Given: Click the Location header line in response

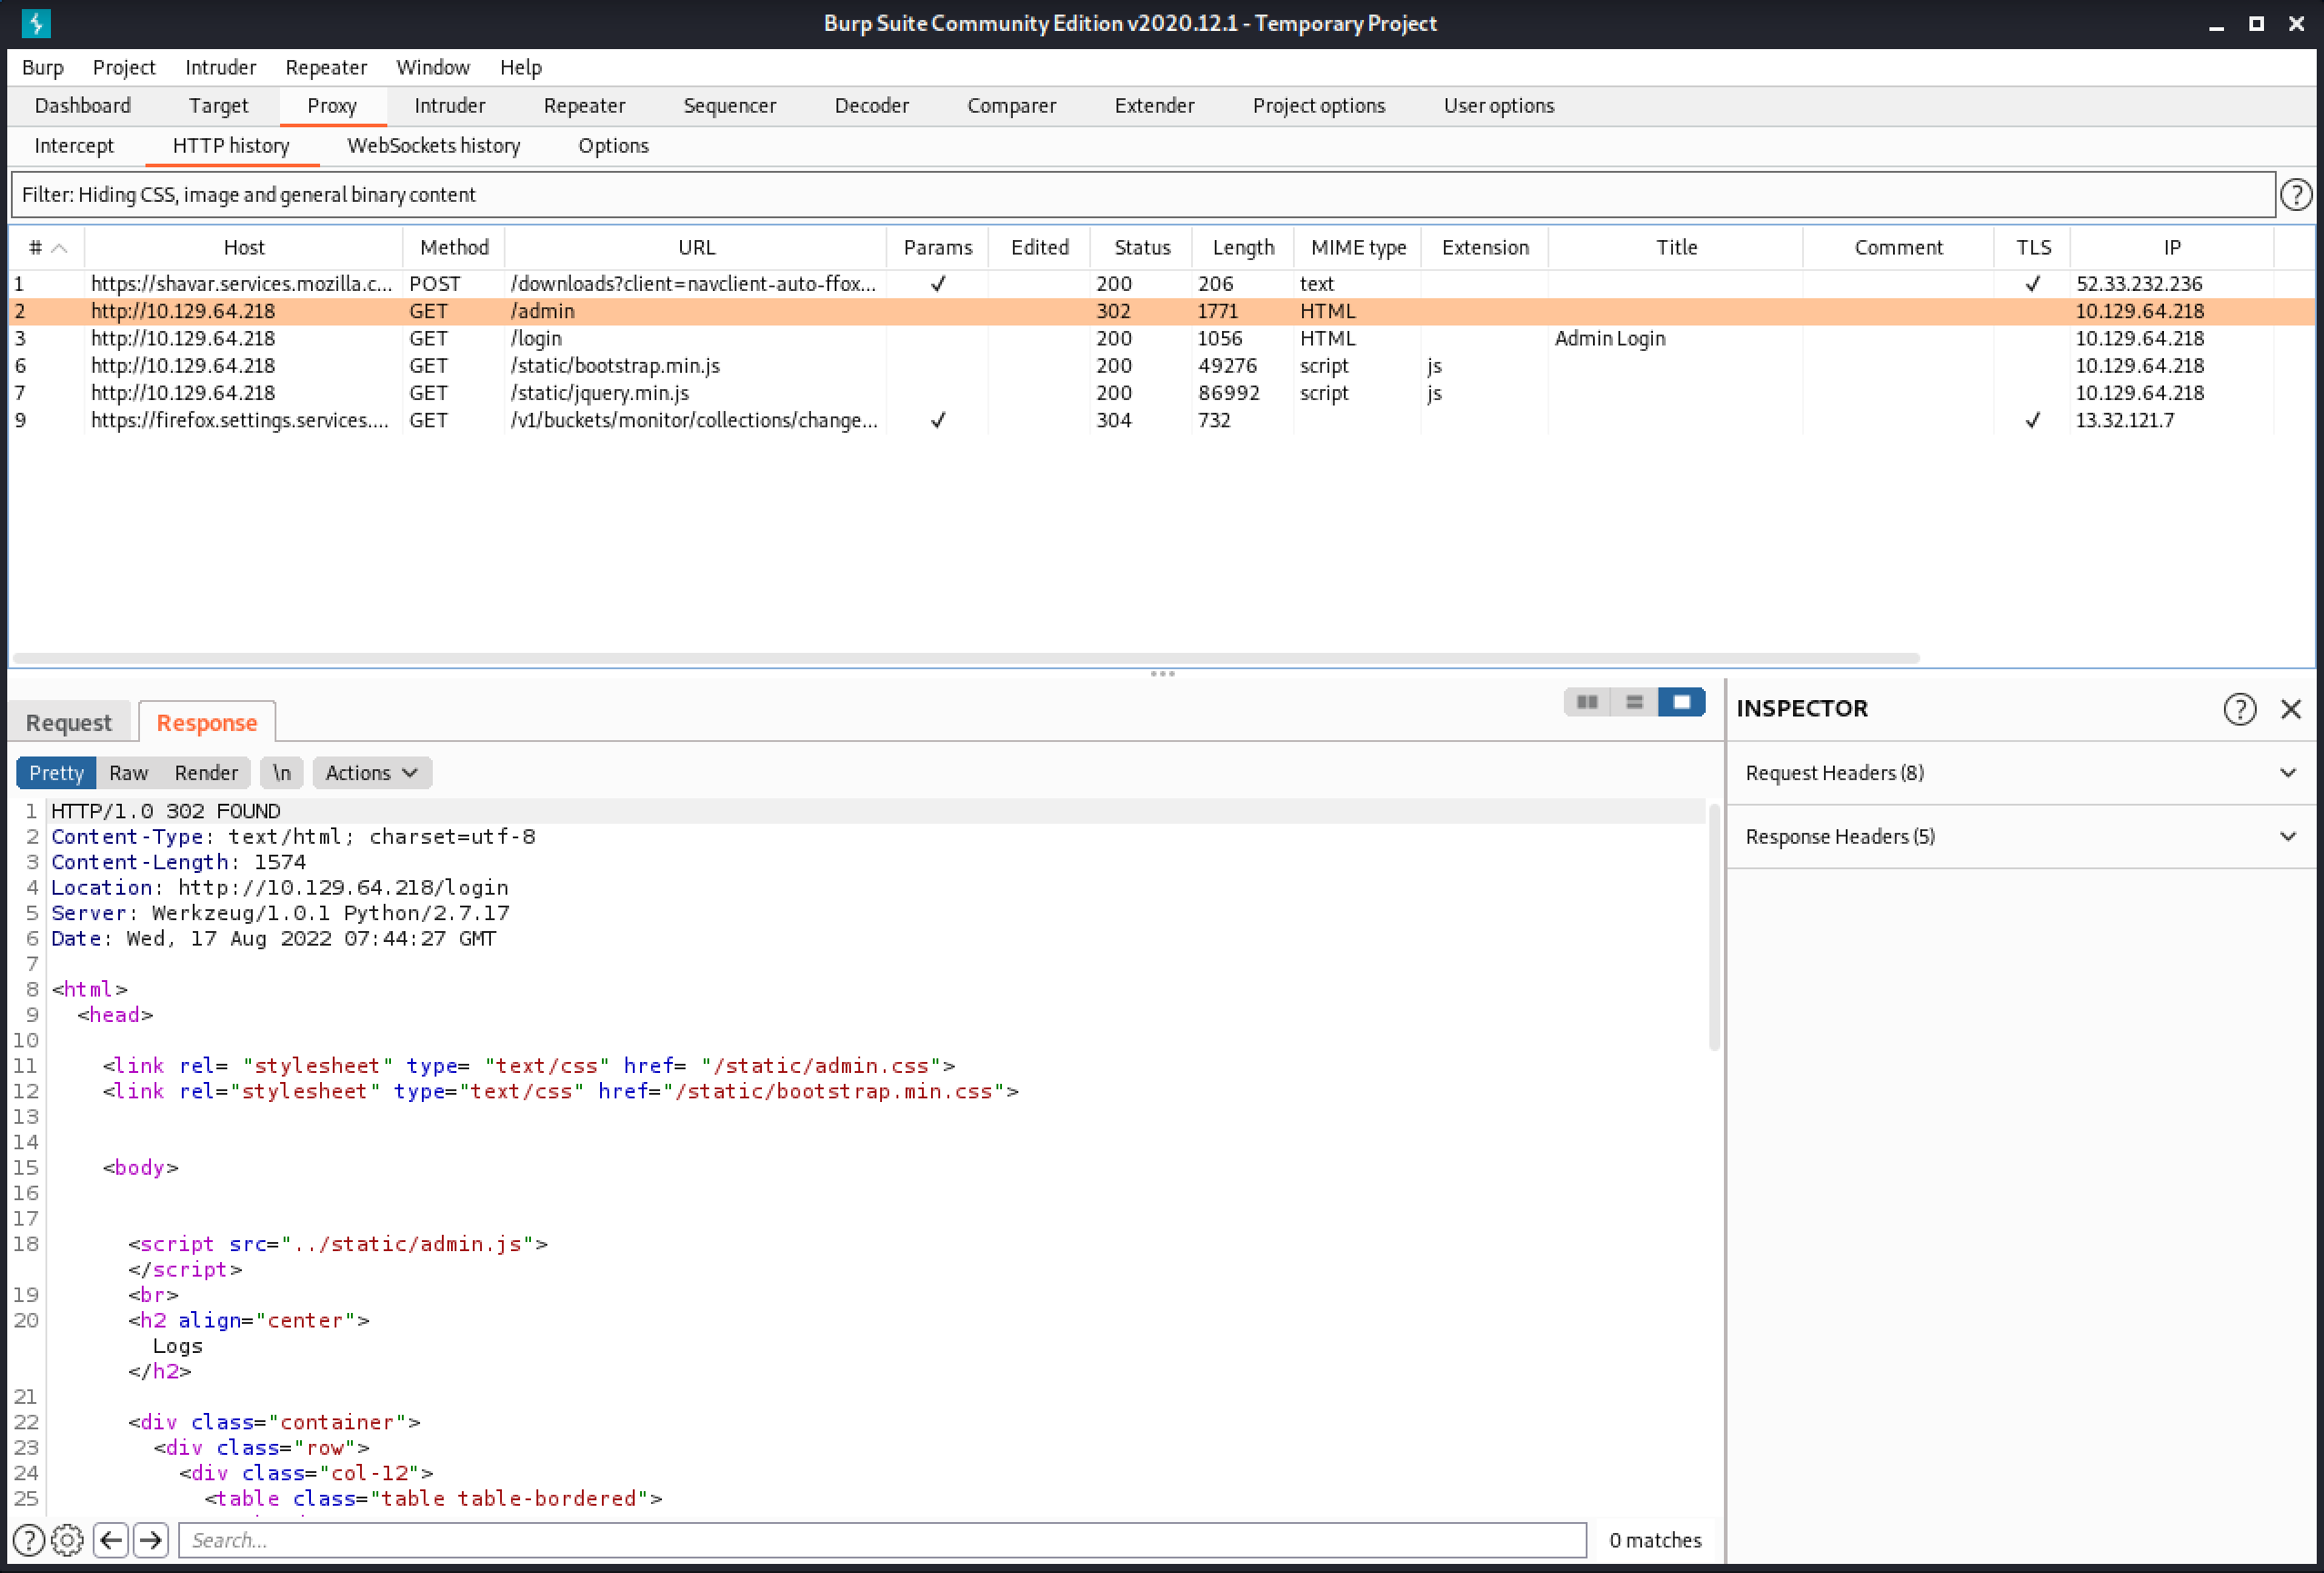Looking at the screenshot, I should click(279, 888).
